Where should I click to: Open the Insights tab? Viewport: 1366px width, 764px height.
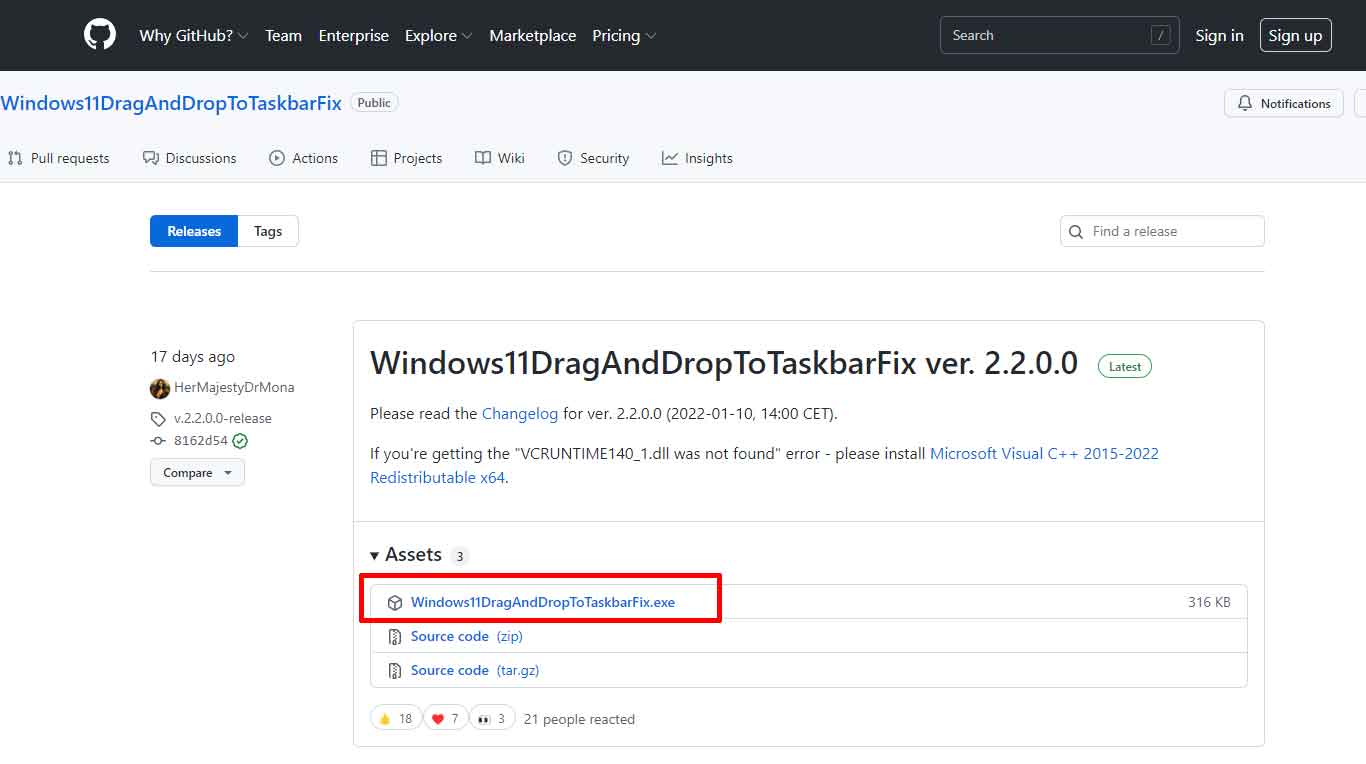[x=697, y=158]
